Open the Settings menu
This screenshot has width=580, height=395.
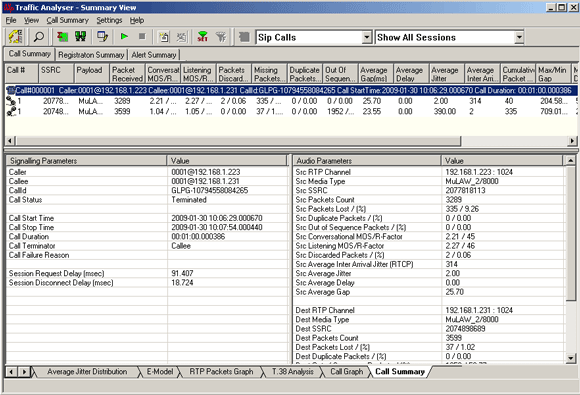(109, 20)
